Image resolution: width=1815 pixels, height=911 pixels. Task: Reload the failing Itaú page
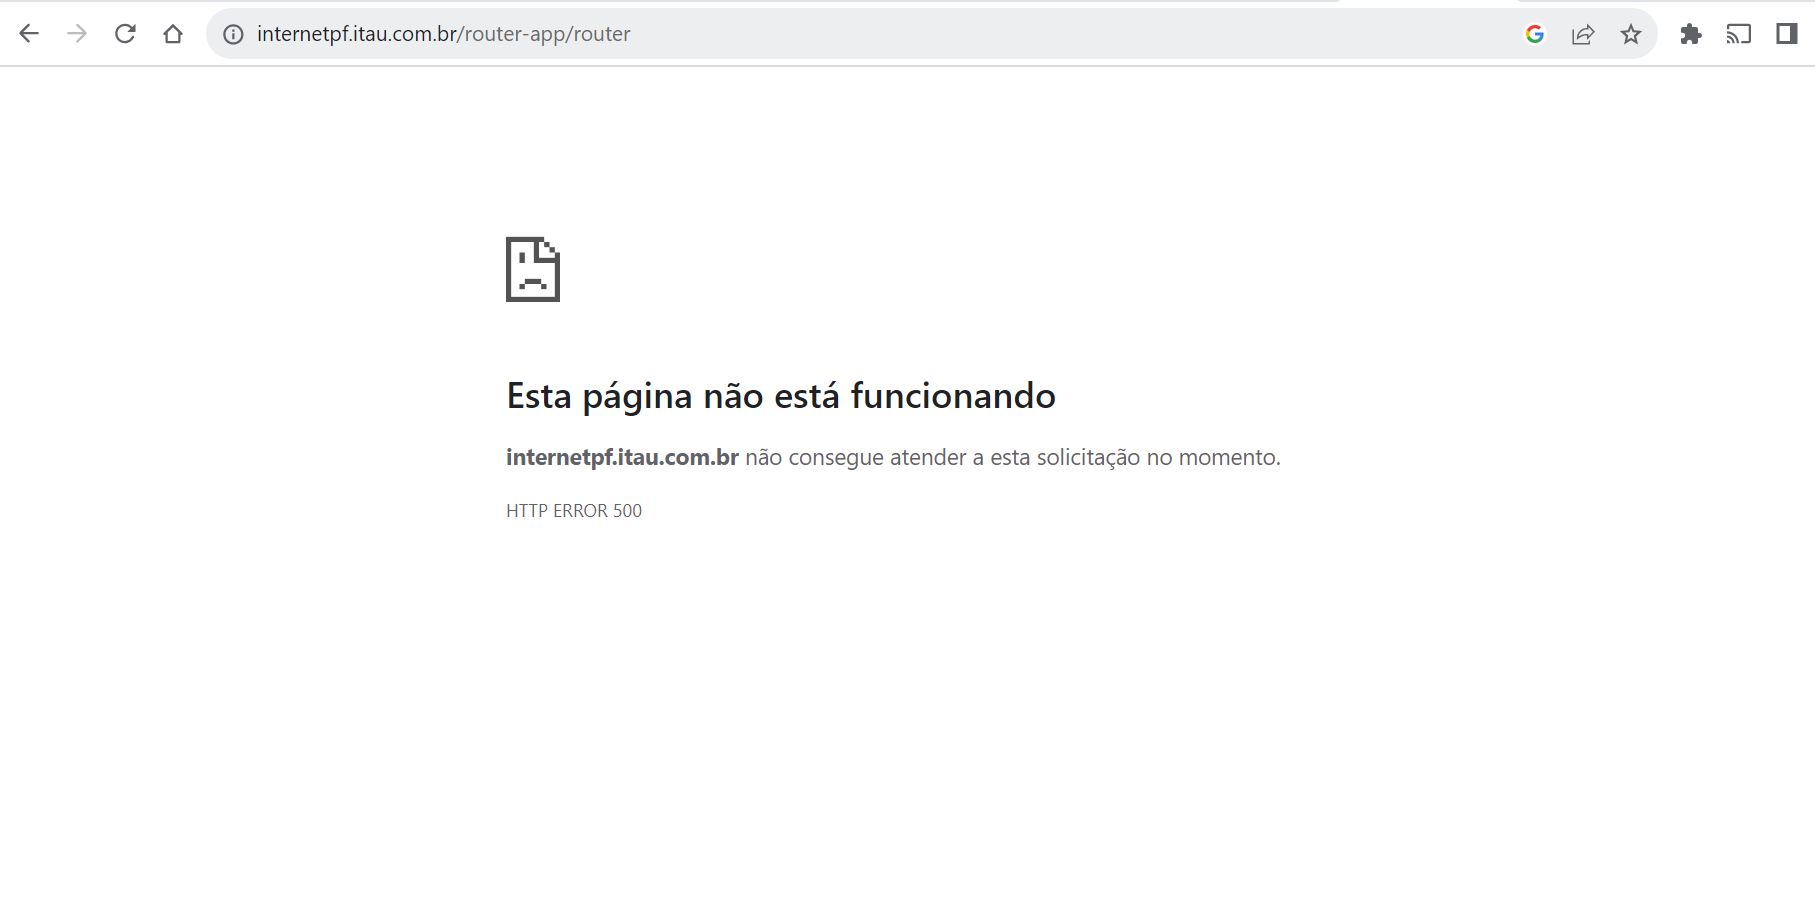point(125,34)
